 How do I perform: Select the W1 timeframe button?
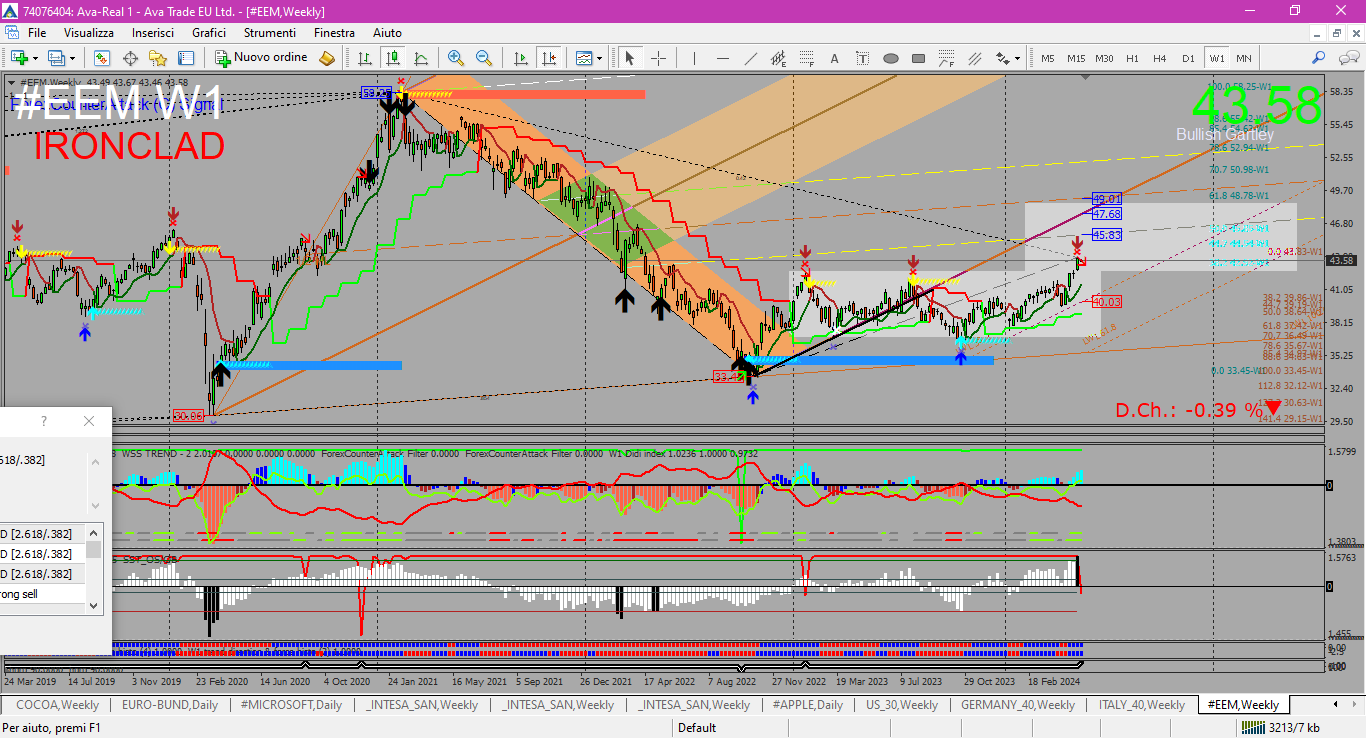point(1216,58)
